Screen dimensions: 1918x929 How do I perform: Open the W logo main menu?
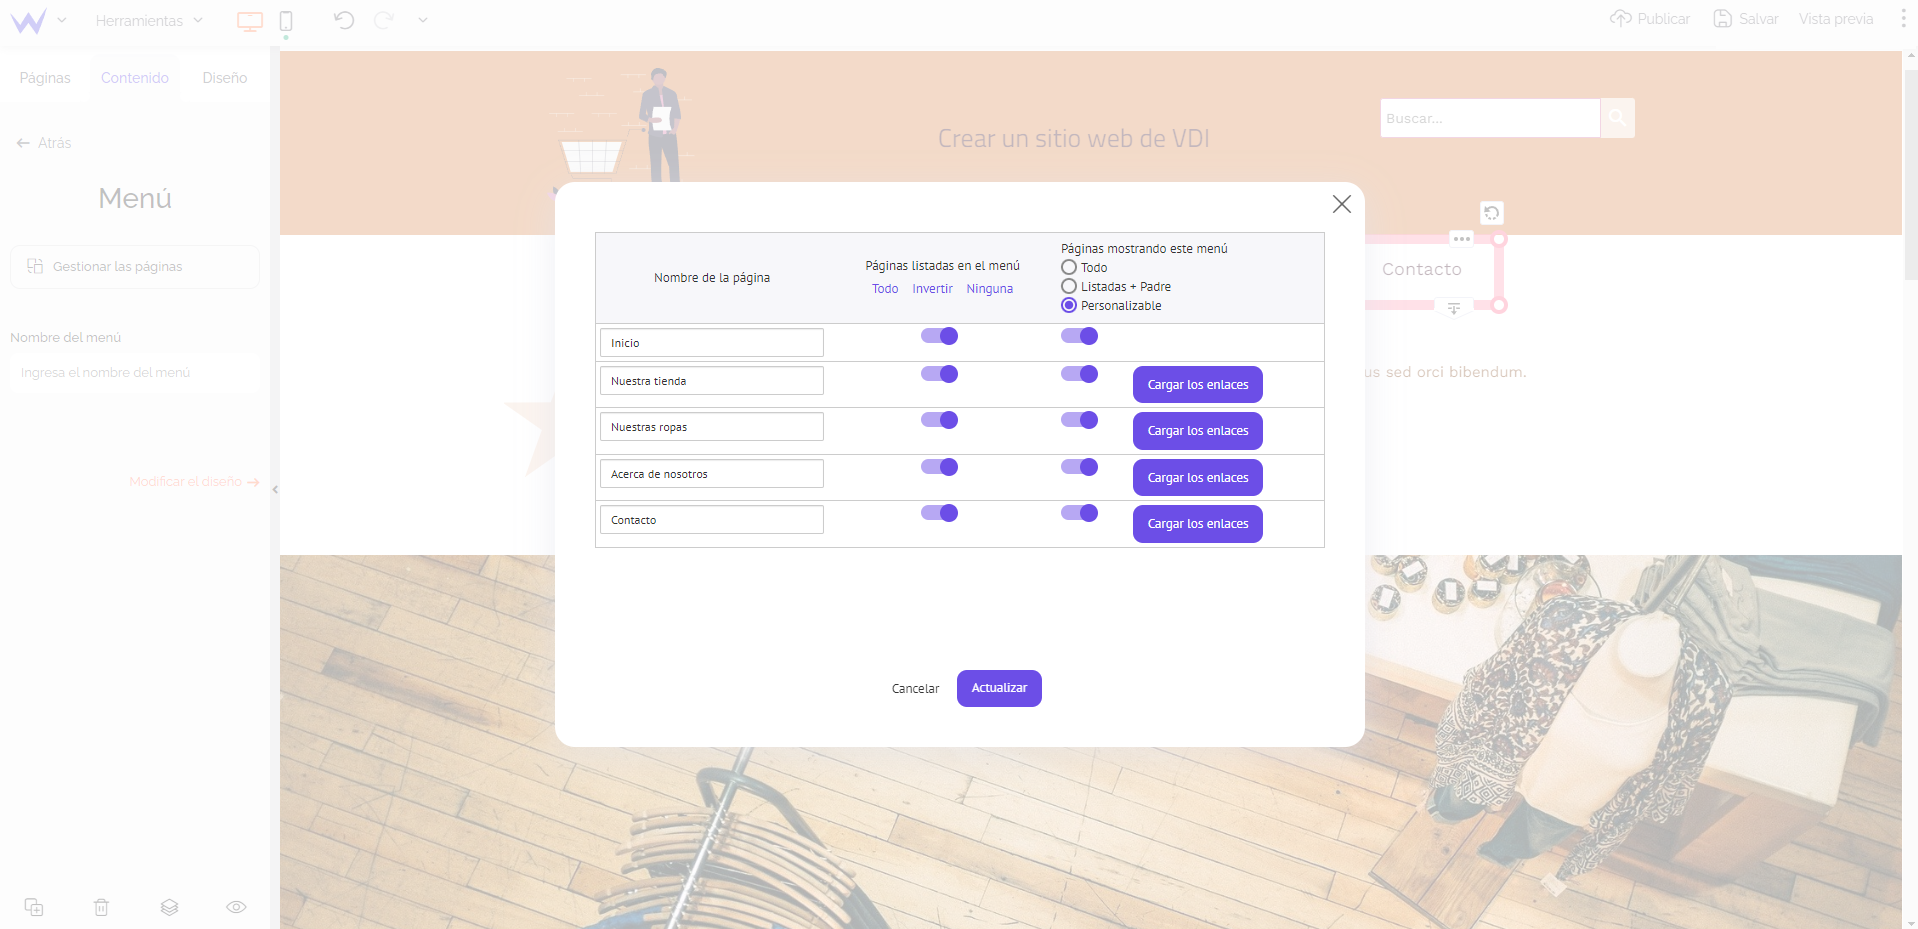[x=28, y=20]
